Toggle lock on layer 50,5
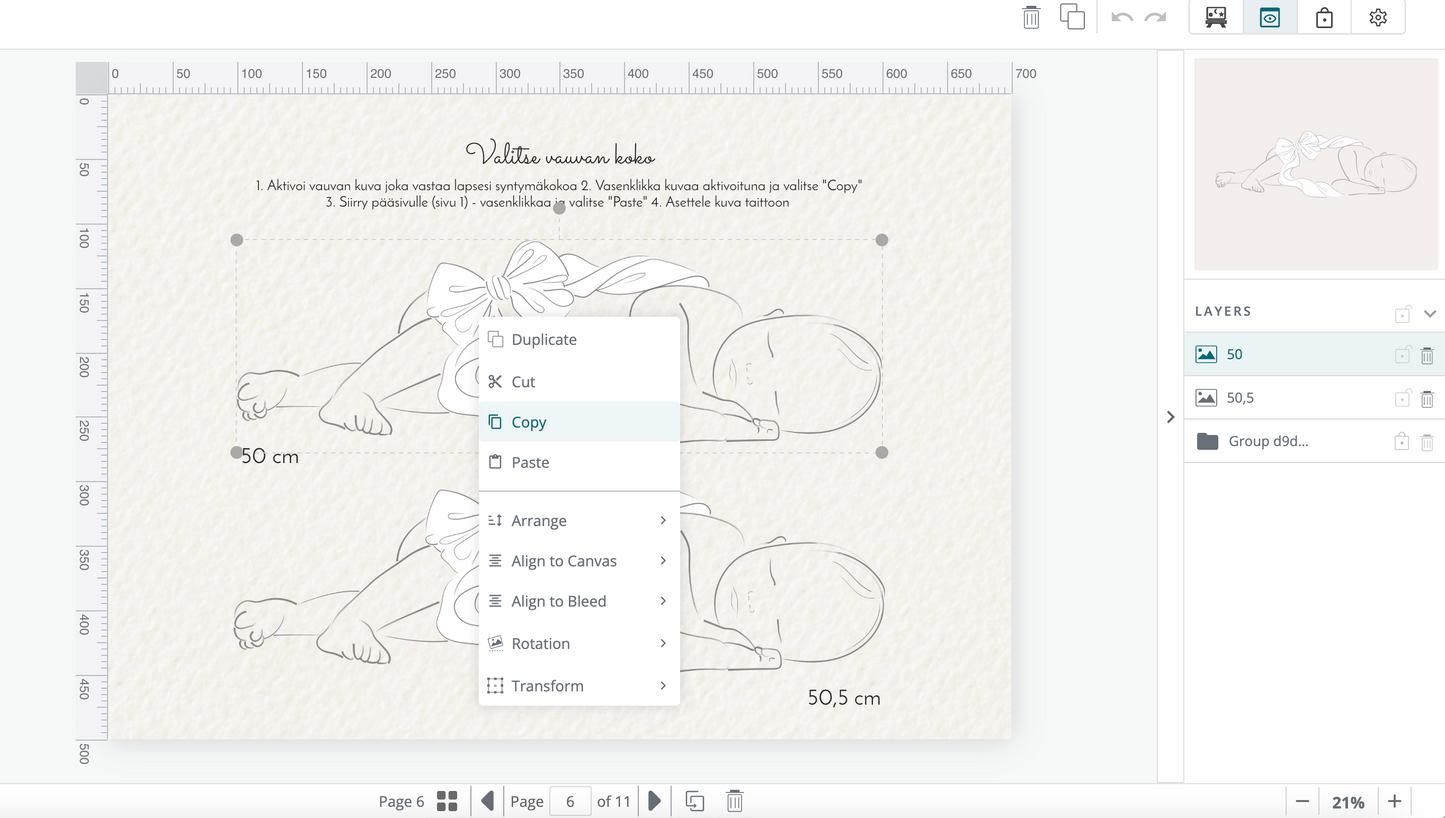The width and height of the screenshot is (1445, 818). [1402, 398]
